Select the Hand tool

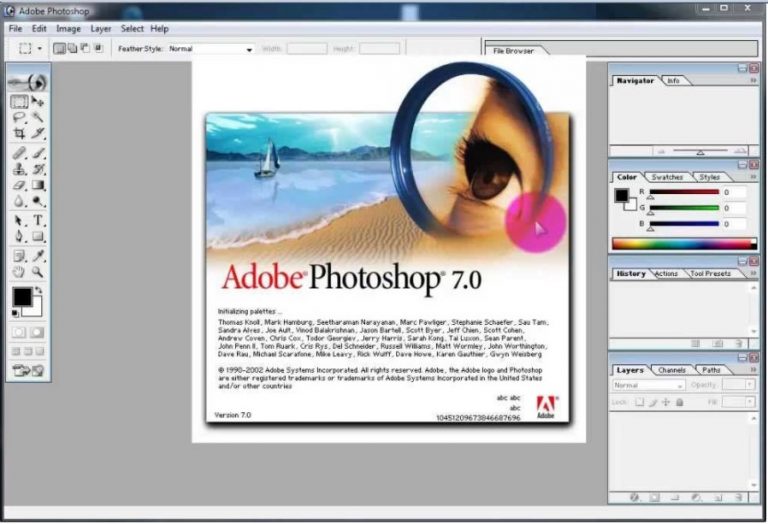pyautogui.click(x=19, y=272)
